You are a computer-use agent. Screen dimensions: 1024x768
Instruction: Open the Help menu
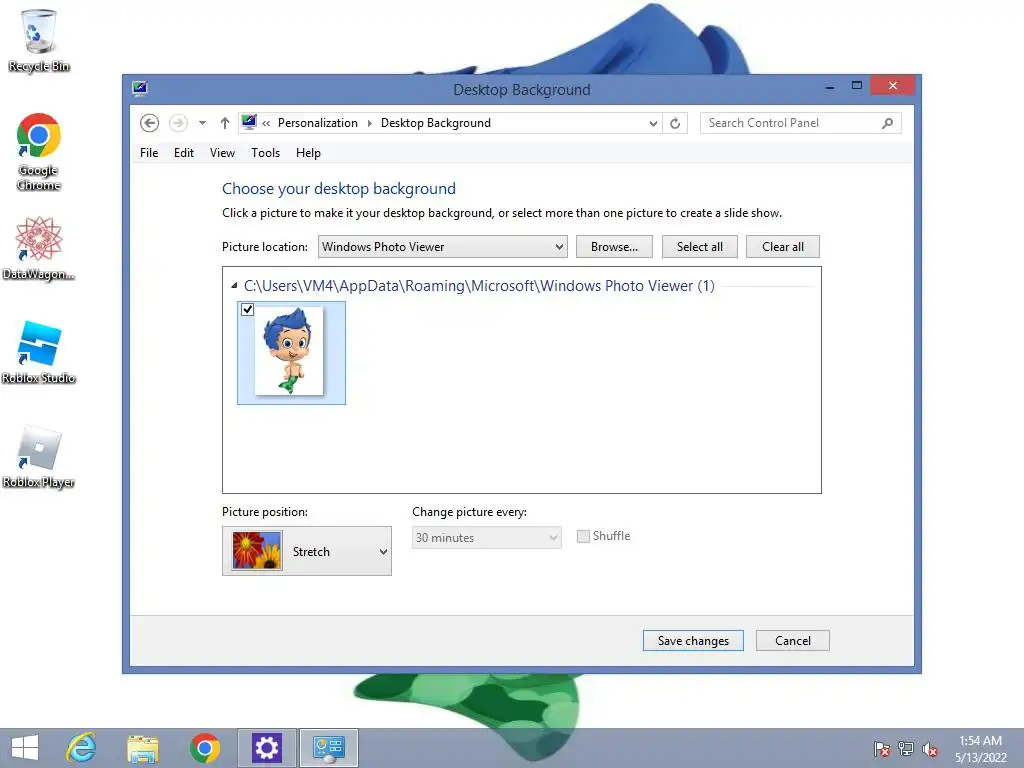tap(308, 153)
